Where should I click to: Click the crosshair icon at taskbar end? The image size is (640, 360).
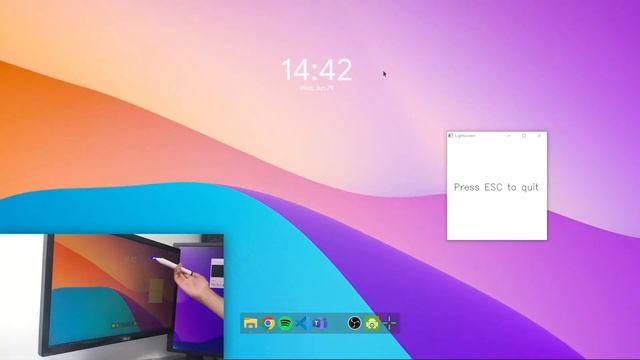(x=389, y=323)
